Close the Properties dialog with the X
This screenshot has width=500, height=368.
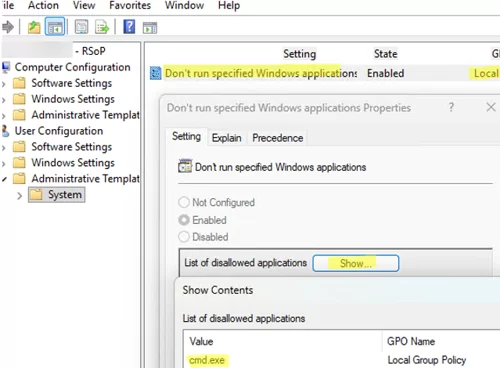(491, 107)
